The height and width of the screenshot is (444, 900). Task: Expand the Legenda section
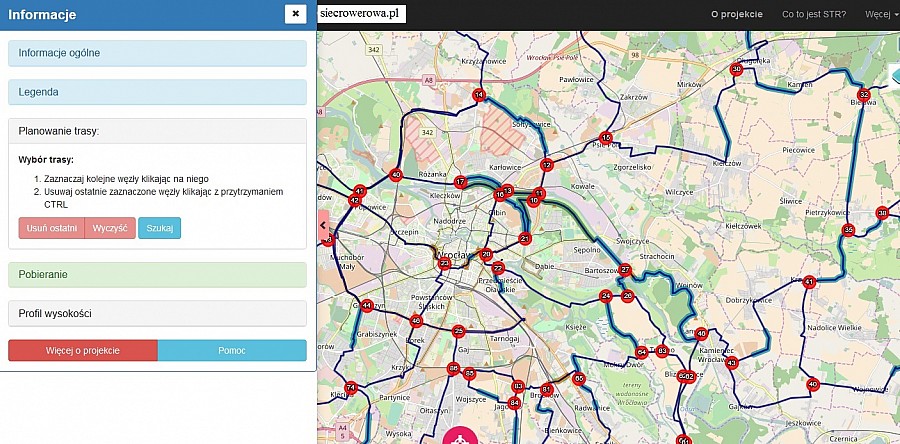click(157, 92)
